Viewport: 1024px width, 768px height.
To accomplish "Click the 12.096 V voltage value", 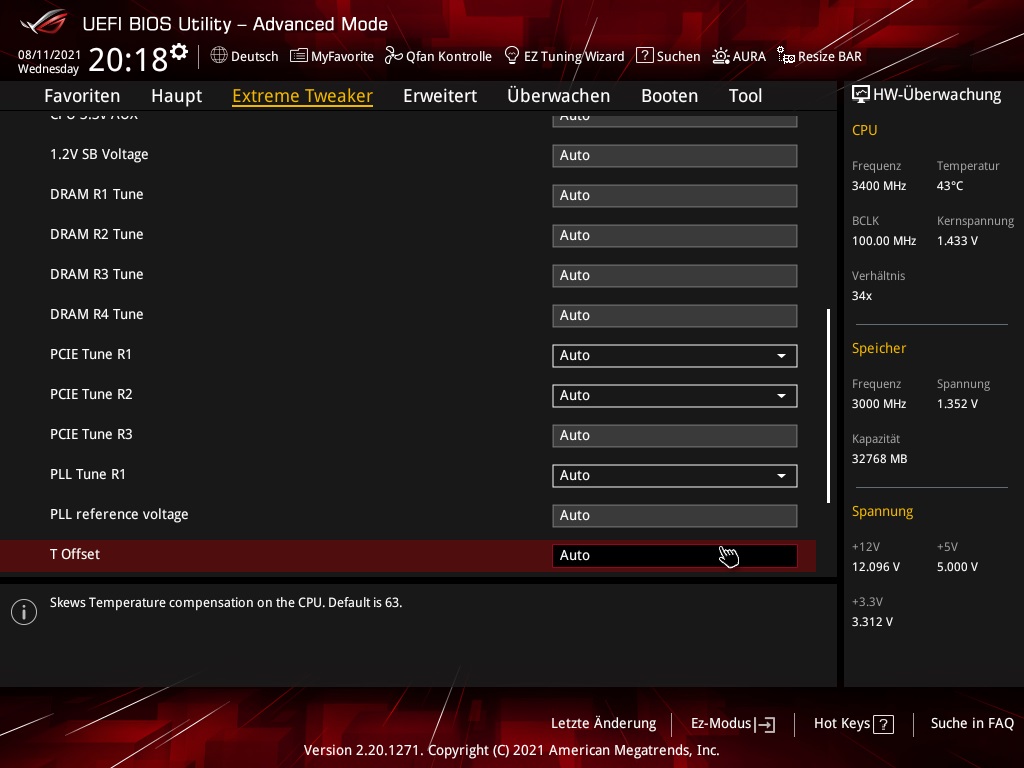I will (x=876, y=567).
